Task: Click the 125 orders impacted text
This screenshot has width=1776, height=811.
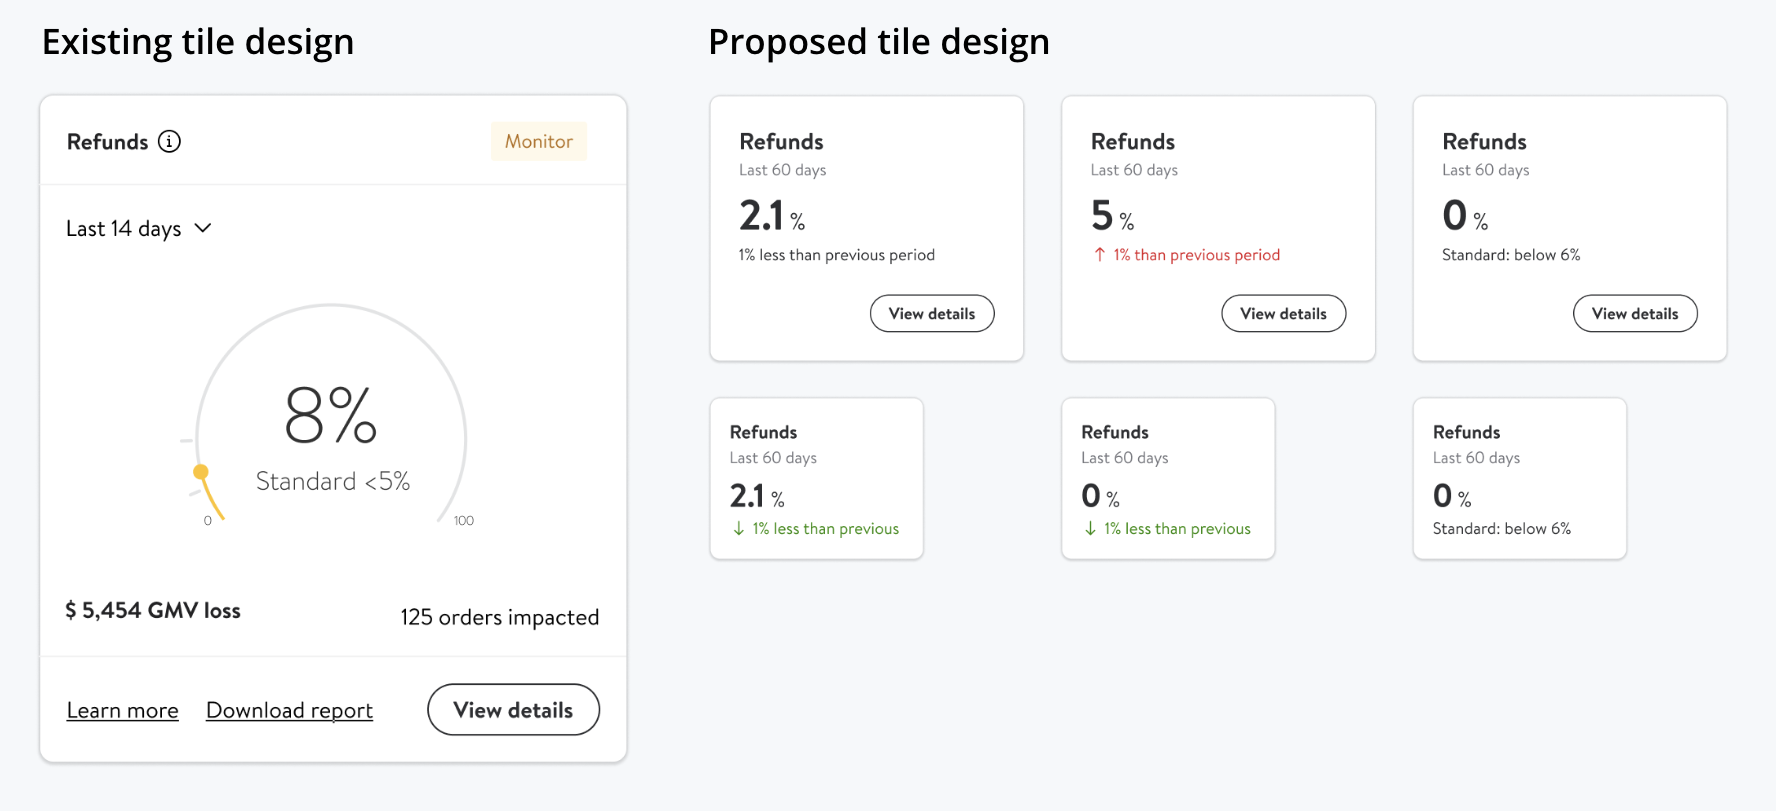Action: pyautogui.click(x=499, y=617)
